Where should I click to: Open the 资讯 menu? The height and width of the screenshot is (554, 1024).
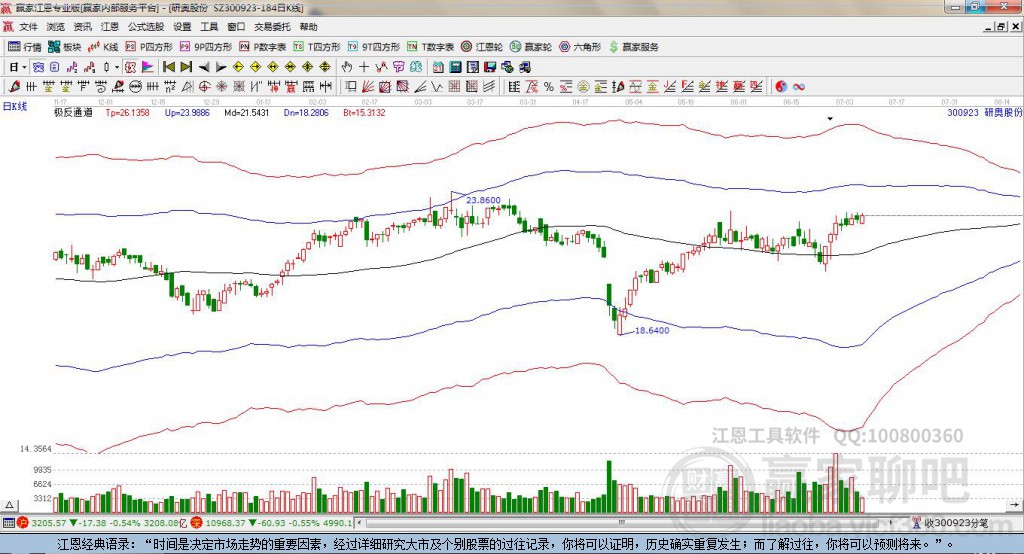coord(82,27)
